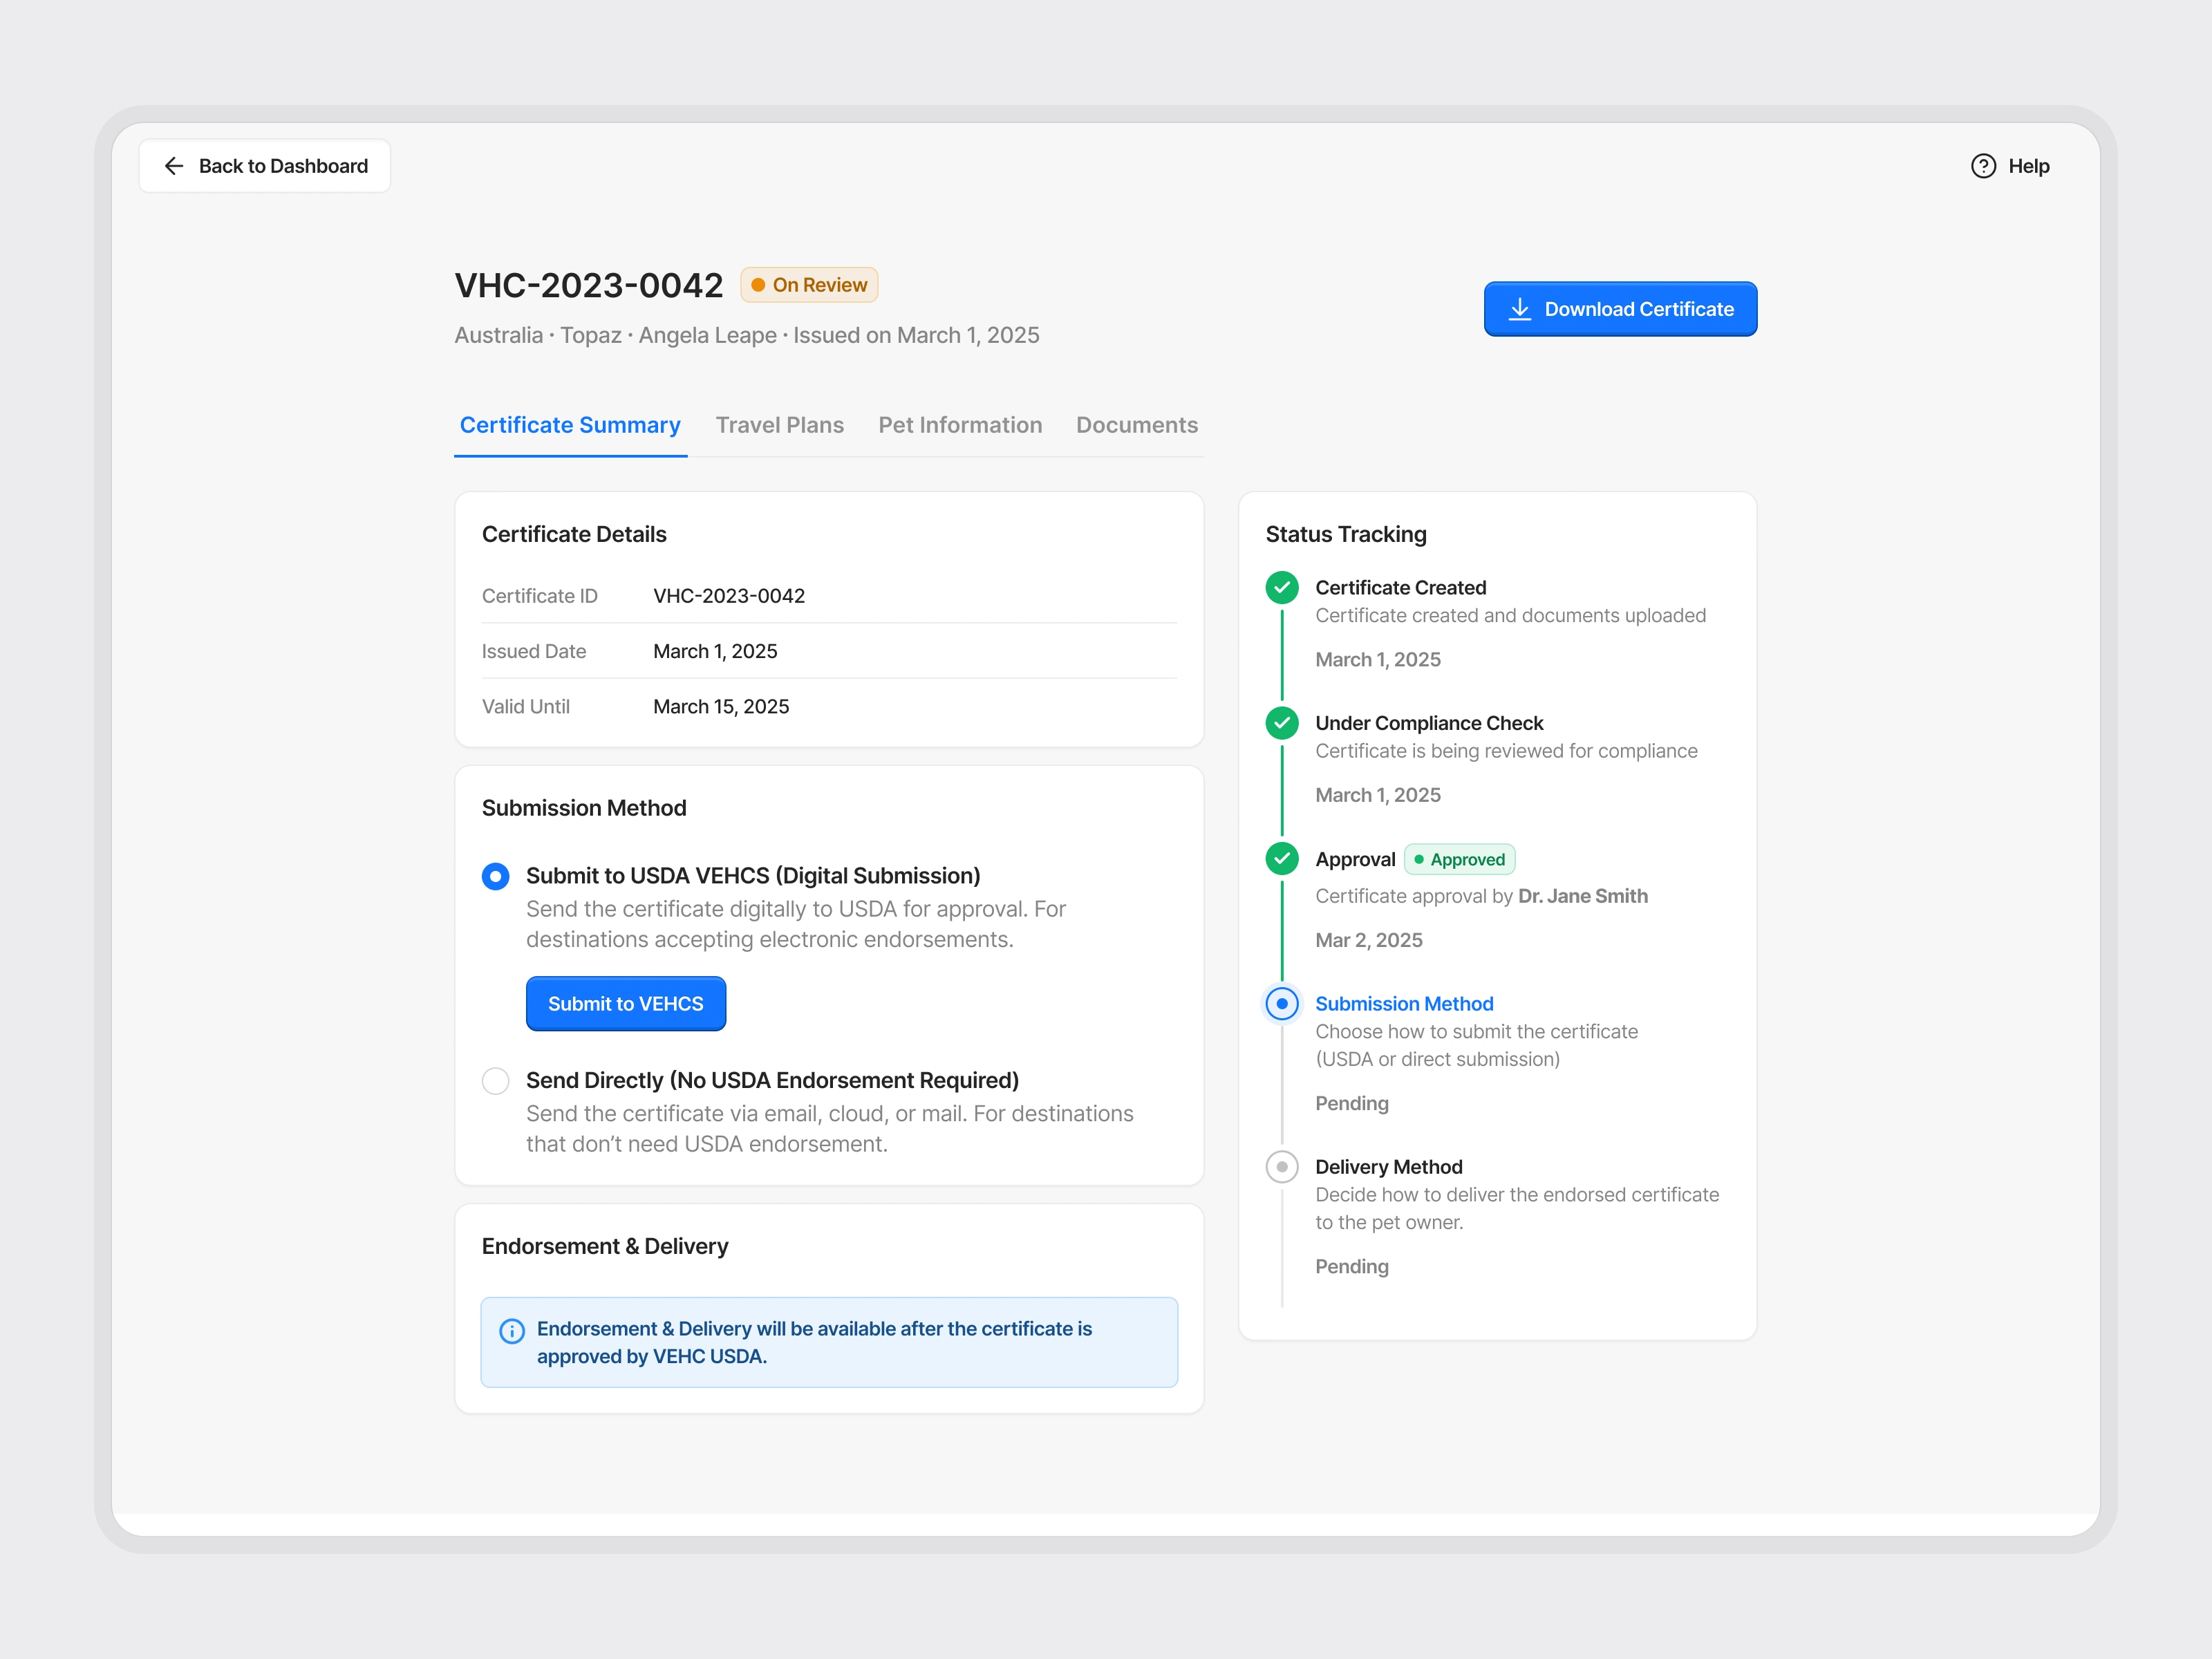Click the back arrow icon
The width and height of the screenshot is (2212, 1659).
coord(174,166)
